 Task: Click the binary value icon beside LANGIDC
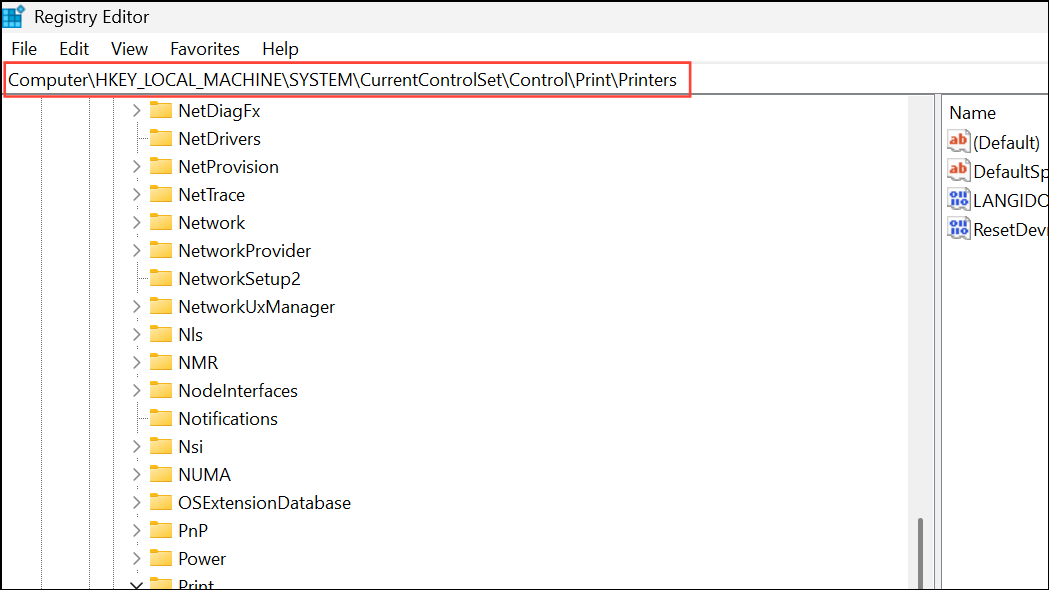[x=958, y=199]
